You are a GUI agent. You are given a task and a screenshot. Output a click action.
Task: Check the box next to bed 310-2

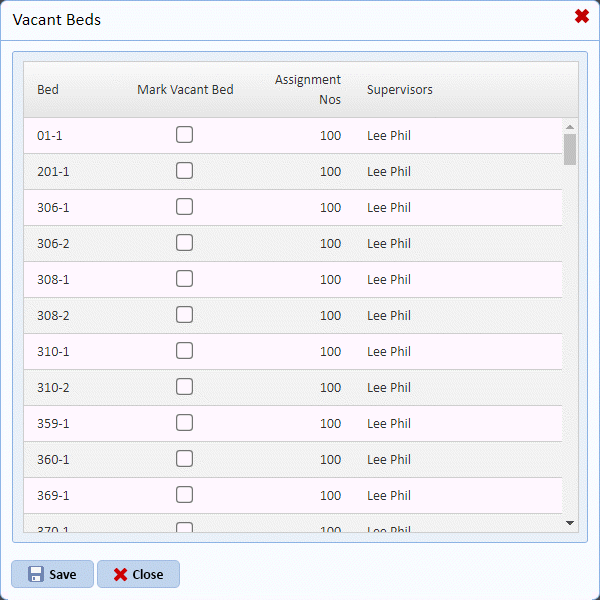click(185, 387)
